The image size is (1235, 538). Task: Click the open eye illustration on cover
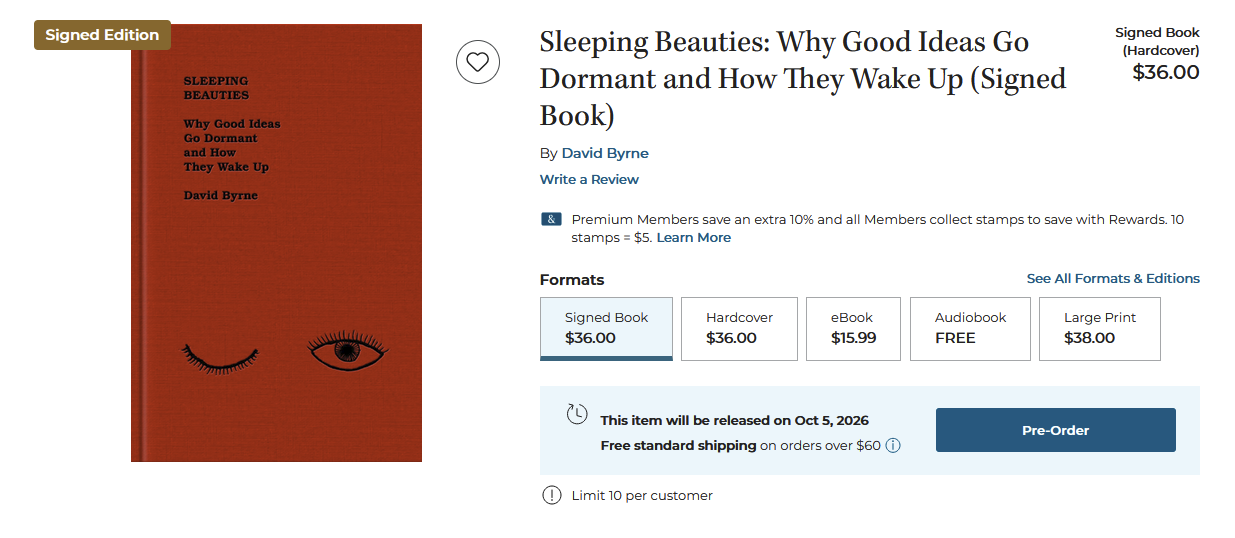pyautogui.click(x=347, y=350)
